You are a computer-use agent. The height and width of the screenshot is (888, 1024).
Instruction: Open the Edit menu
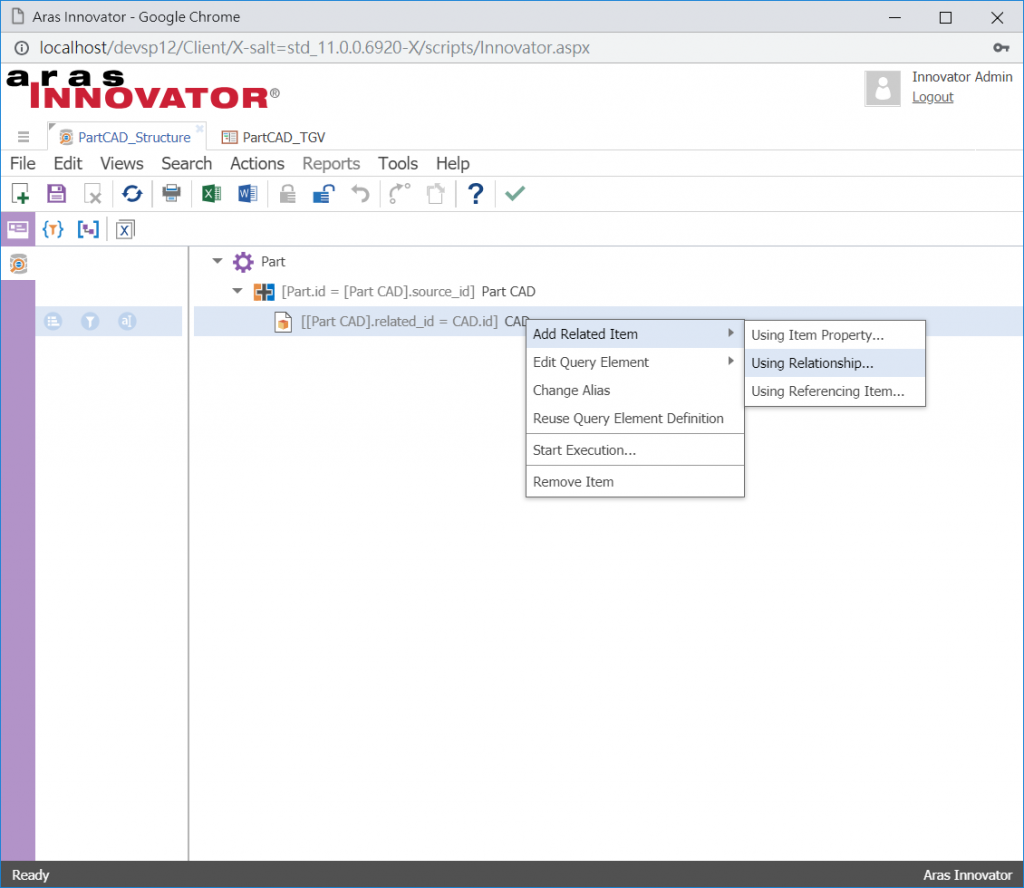pyautogui.click(x=68, y=163)
